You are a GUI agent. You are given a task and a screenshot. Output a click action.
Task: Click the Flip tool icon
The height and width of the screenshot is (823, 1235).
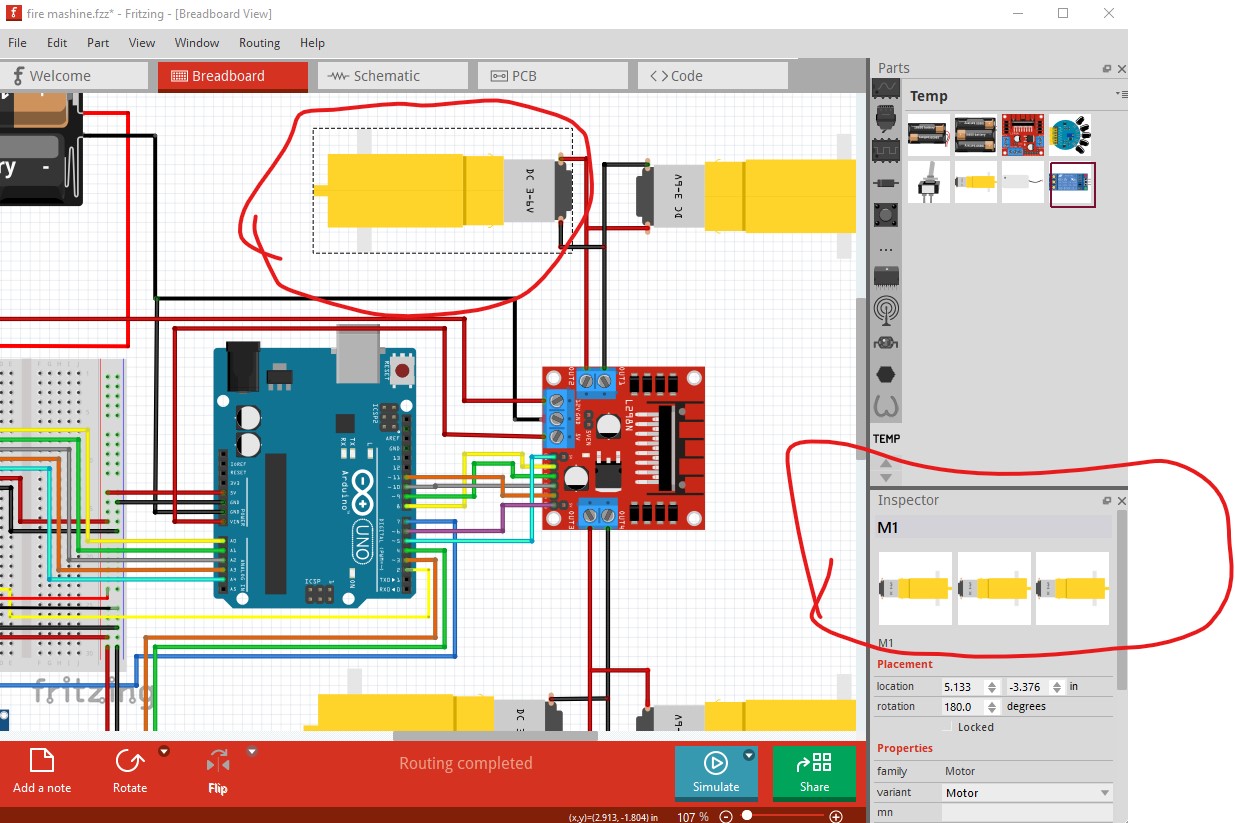217,763
